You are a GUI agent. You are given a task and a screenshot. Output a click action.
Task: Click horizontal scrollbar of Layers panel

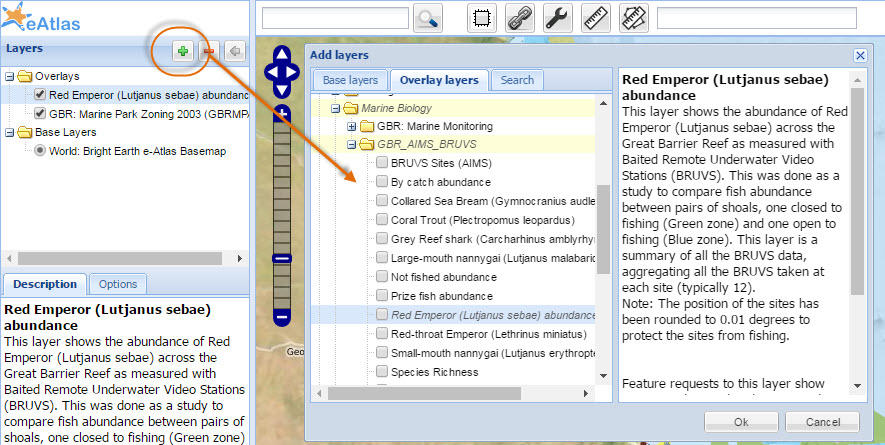(x=120, y=259)
